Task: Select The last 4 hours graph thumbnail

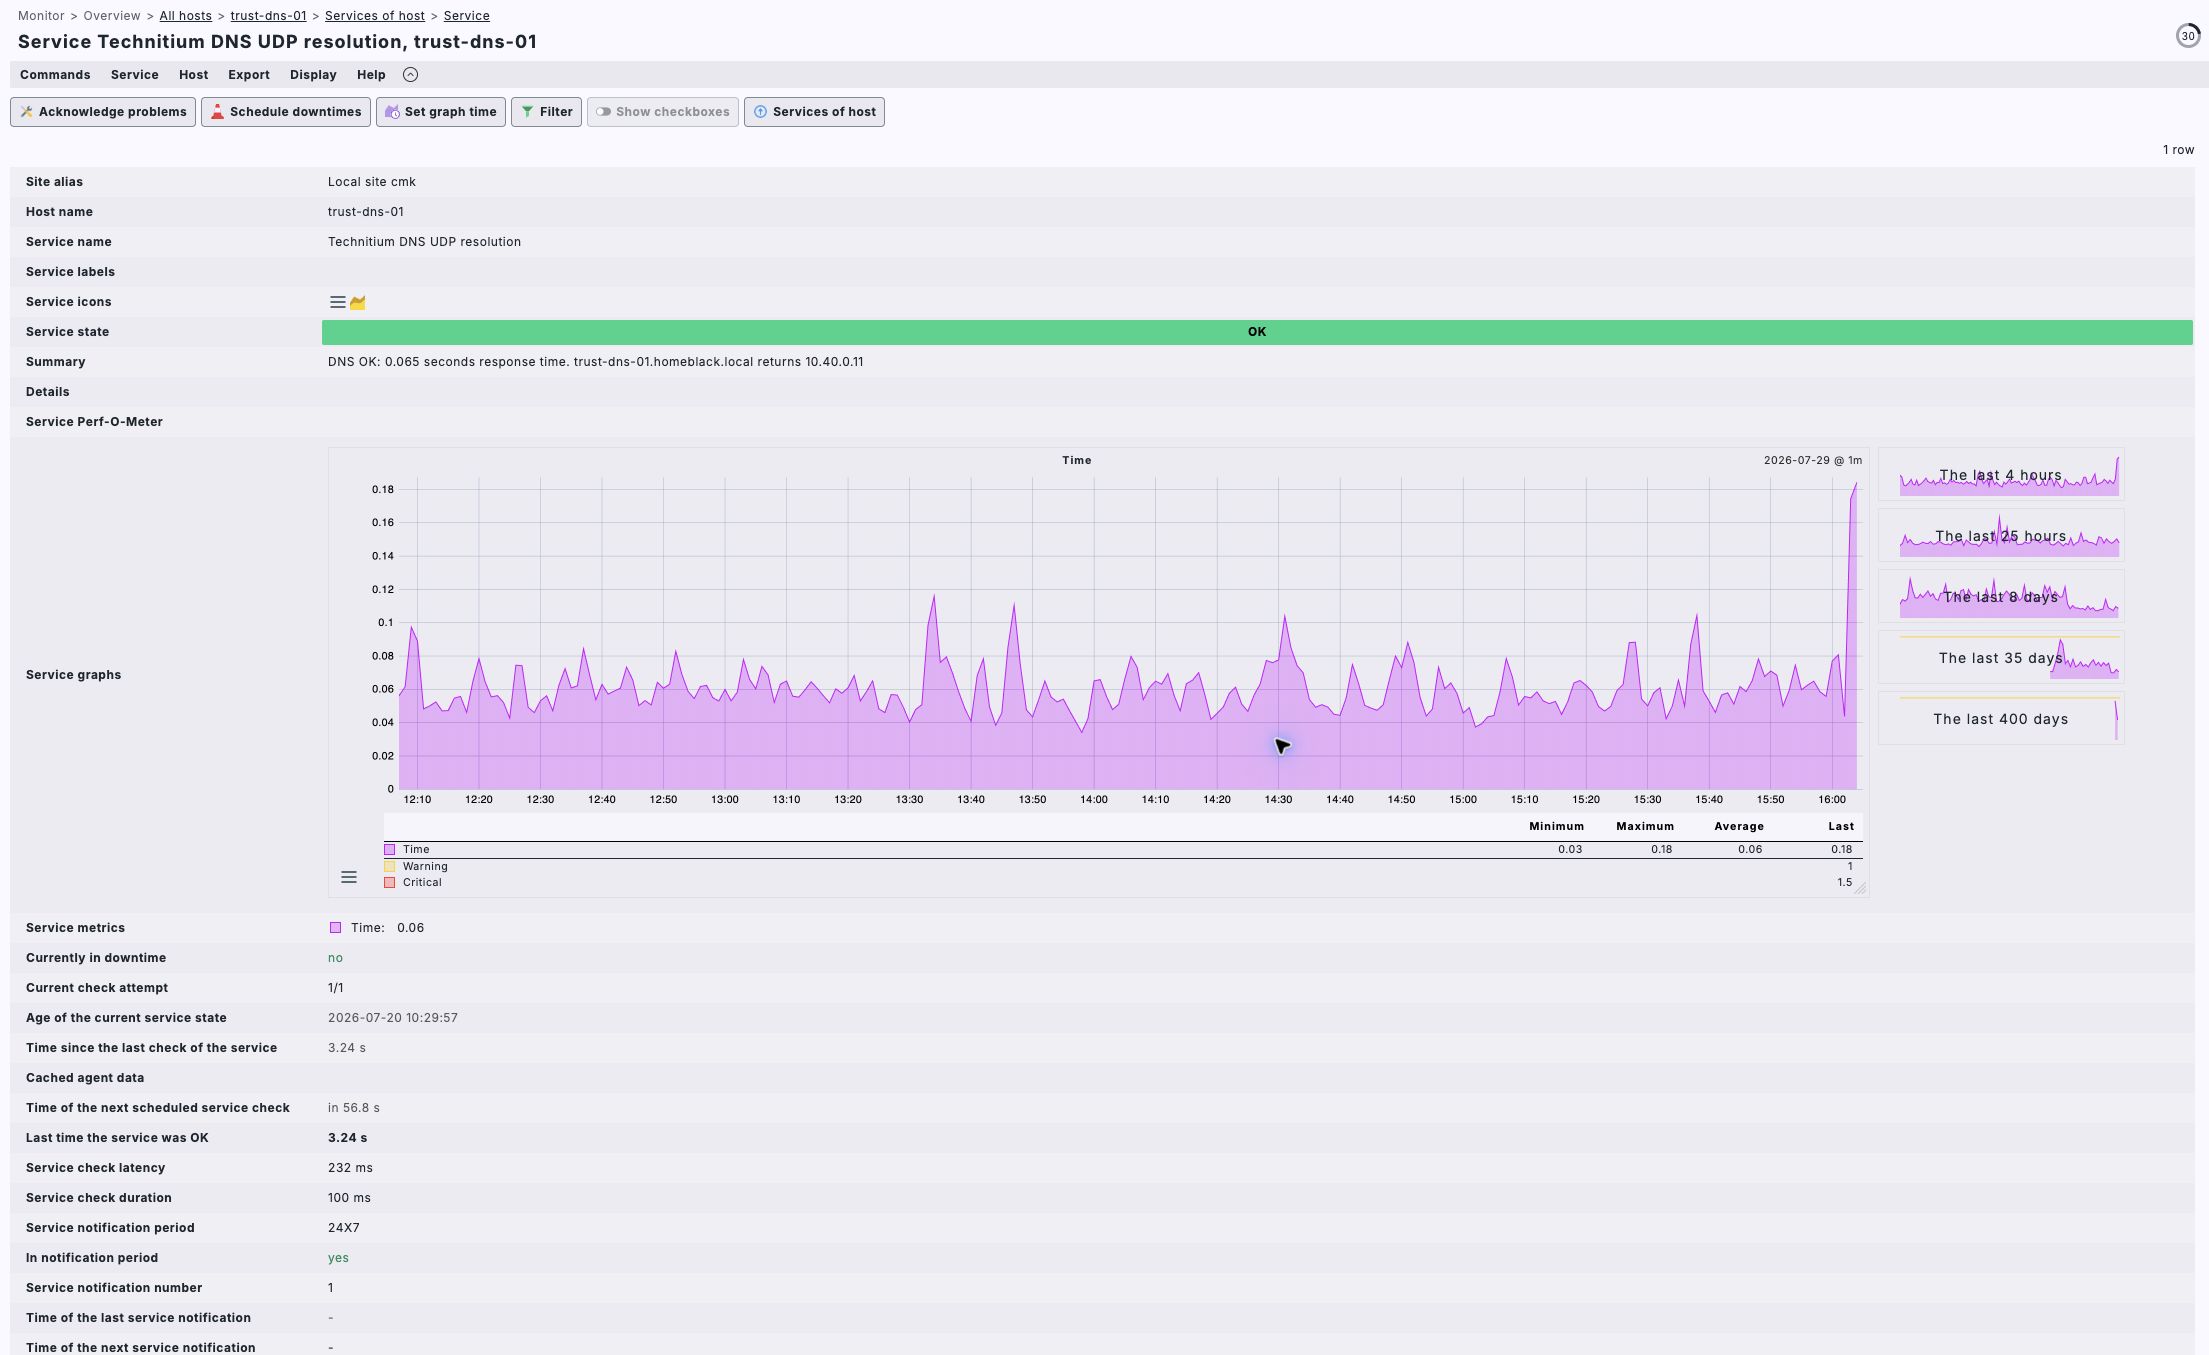Action: tap(2001, 474)
